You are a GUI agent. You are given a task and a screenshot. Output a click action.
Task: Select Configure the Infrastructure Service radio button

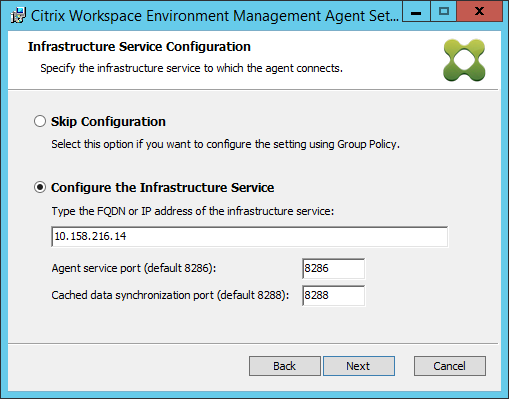pyautogui.click(x=40, y=187)
